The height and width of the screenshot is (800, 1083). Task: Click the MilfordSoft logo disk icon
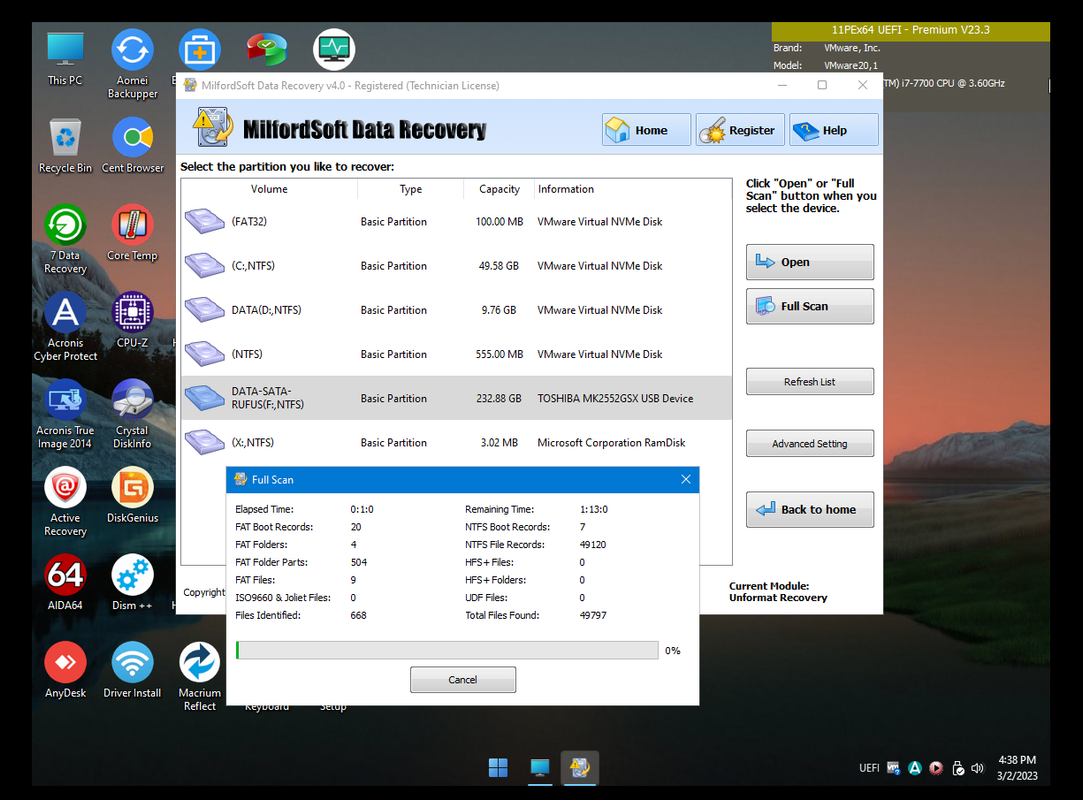[x=213, y=127]
